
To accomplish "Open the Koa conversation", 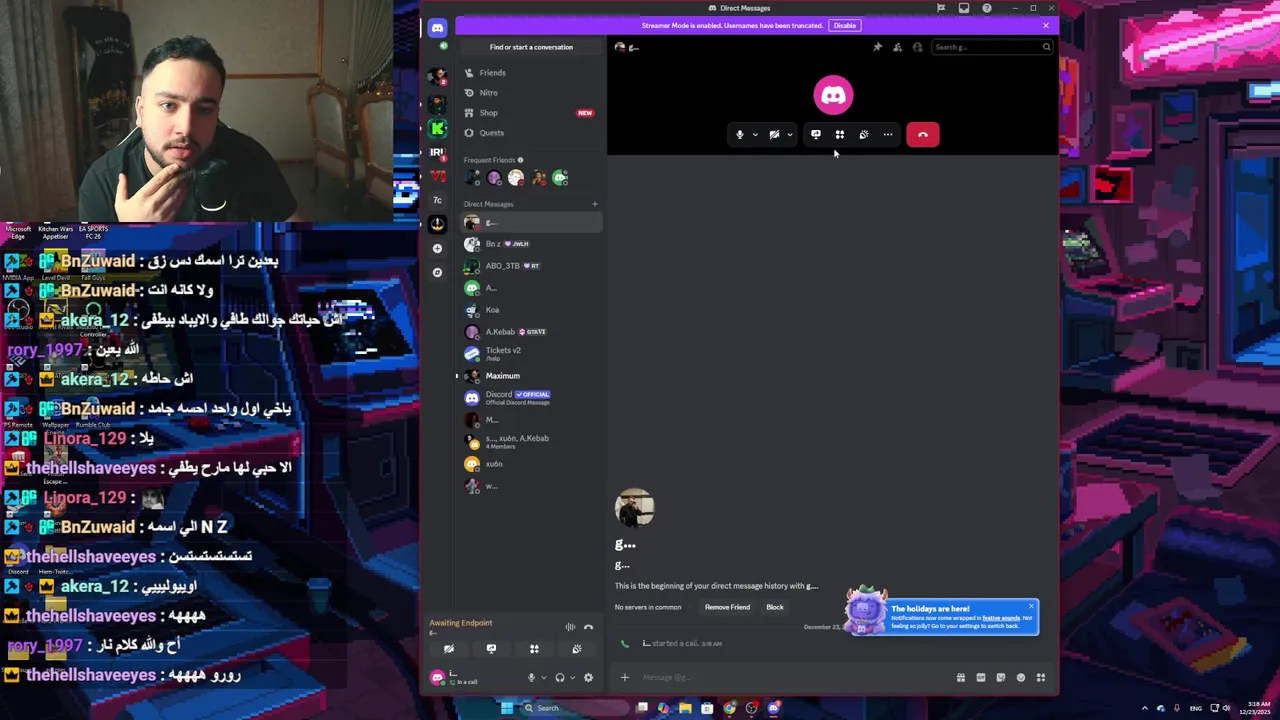I will 531,310.
